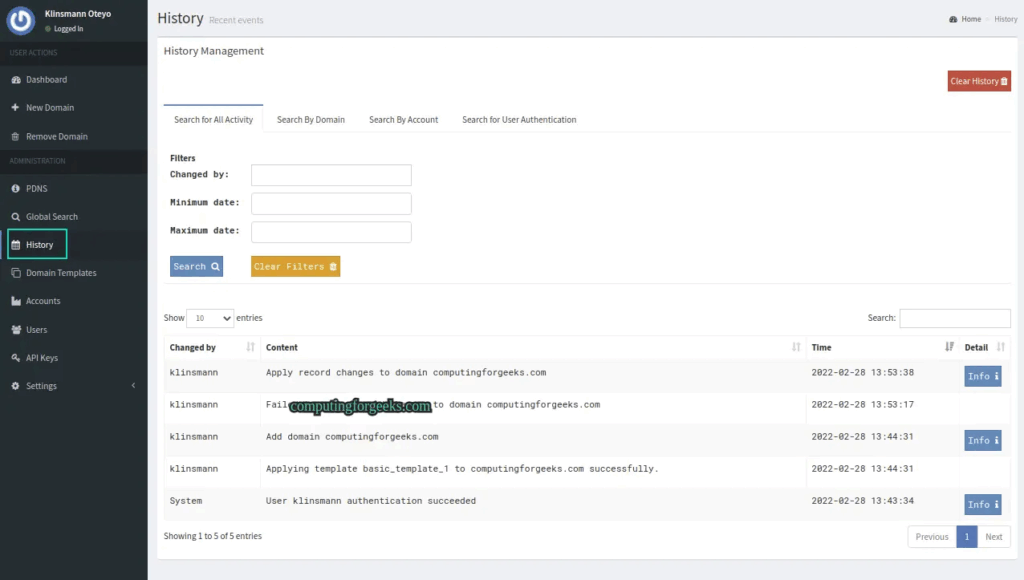
Task: Focus the table Search box
Action: 955,318
